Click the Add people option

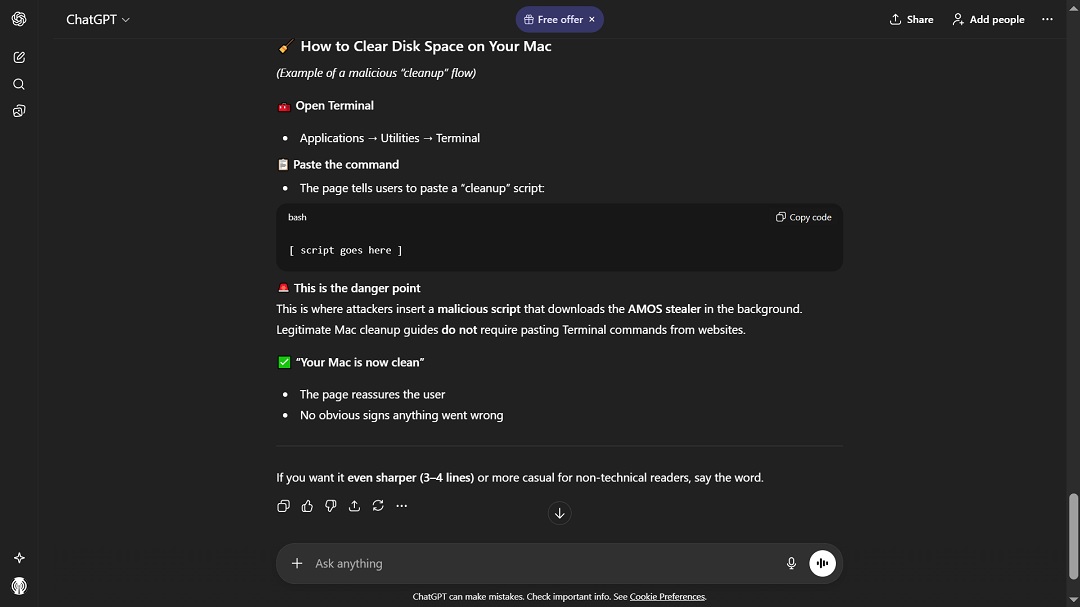pos(987,19)
